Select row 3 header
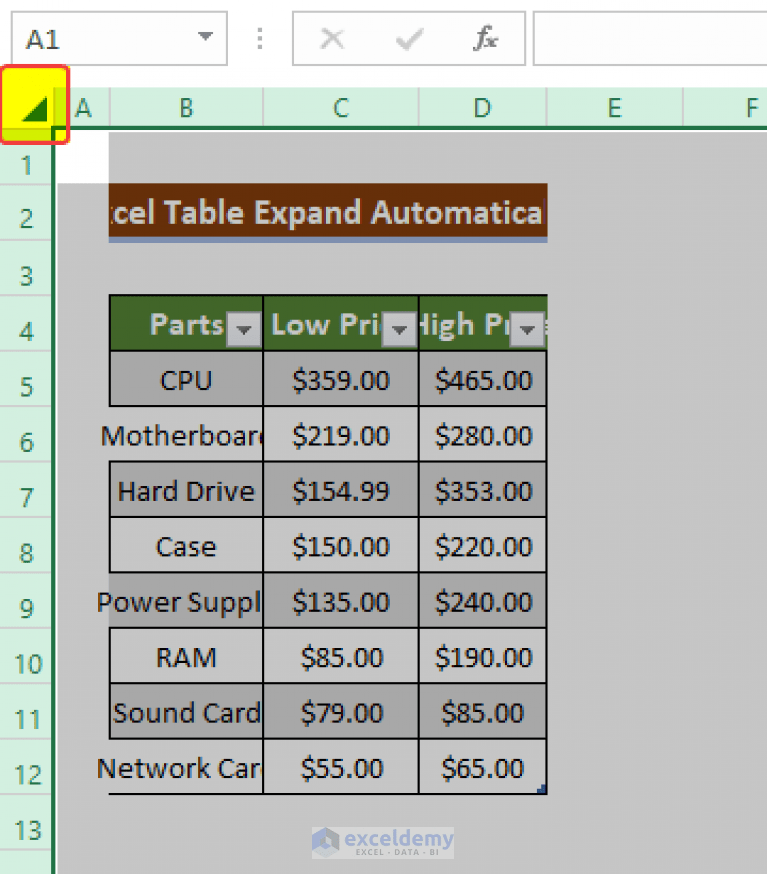Viewport: 767px width, 874px height. pyautogui.click(x=26, y=274)
